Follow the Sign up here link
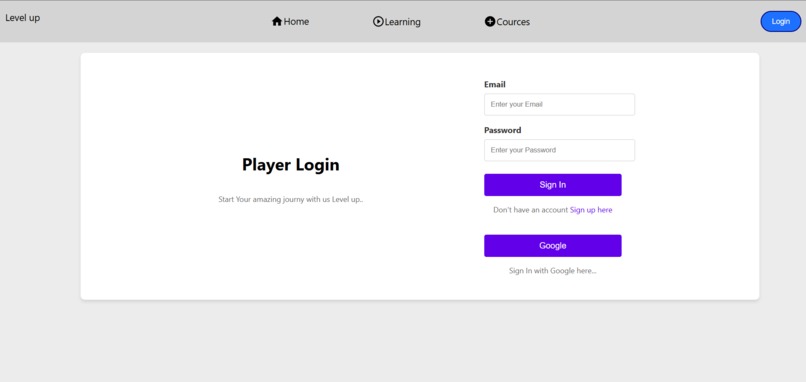The image size is (806, 382). click(591, 210)
